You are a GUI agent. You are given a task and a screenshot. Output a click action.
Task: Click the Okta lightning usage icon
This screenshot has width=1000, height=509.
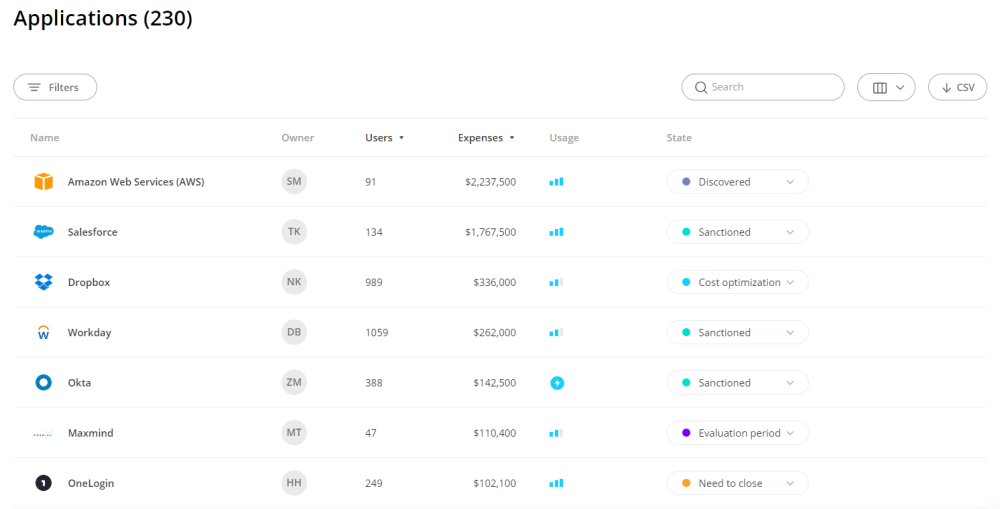click(x=557, y=383)
